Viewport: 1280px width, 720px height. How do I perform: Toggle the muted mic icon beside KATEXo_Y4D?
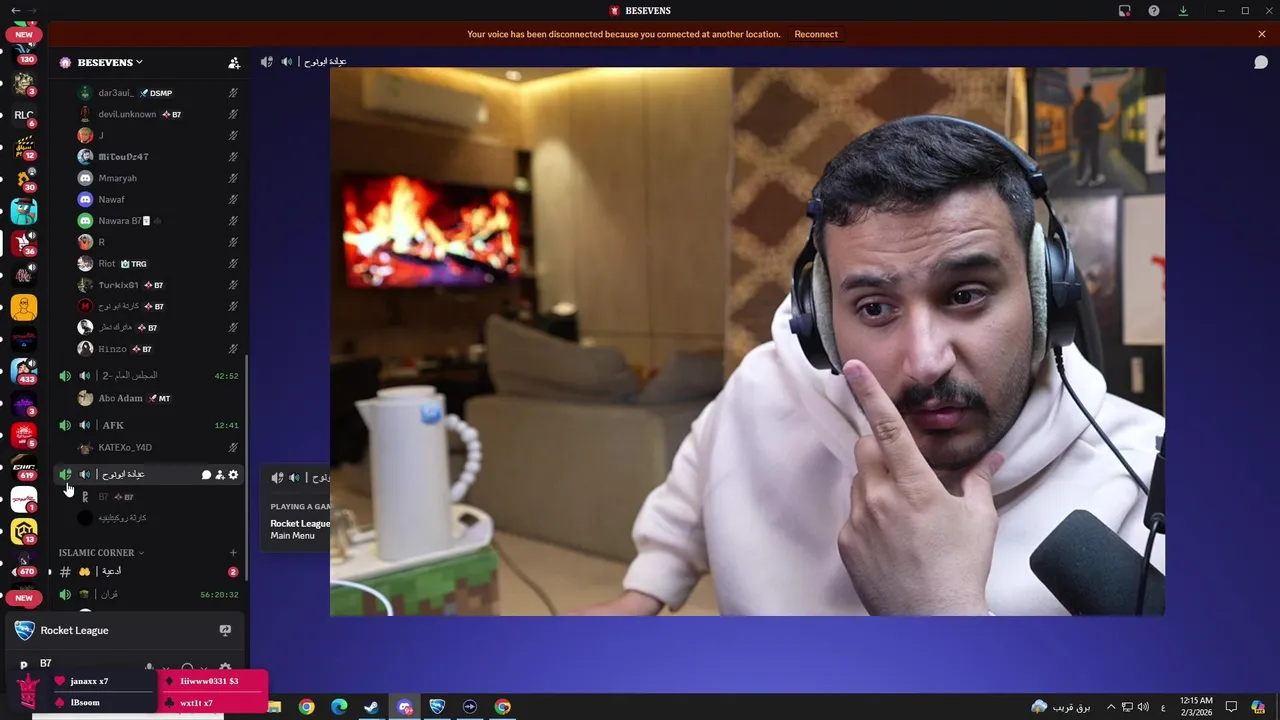tap(233, 447)
